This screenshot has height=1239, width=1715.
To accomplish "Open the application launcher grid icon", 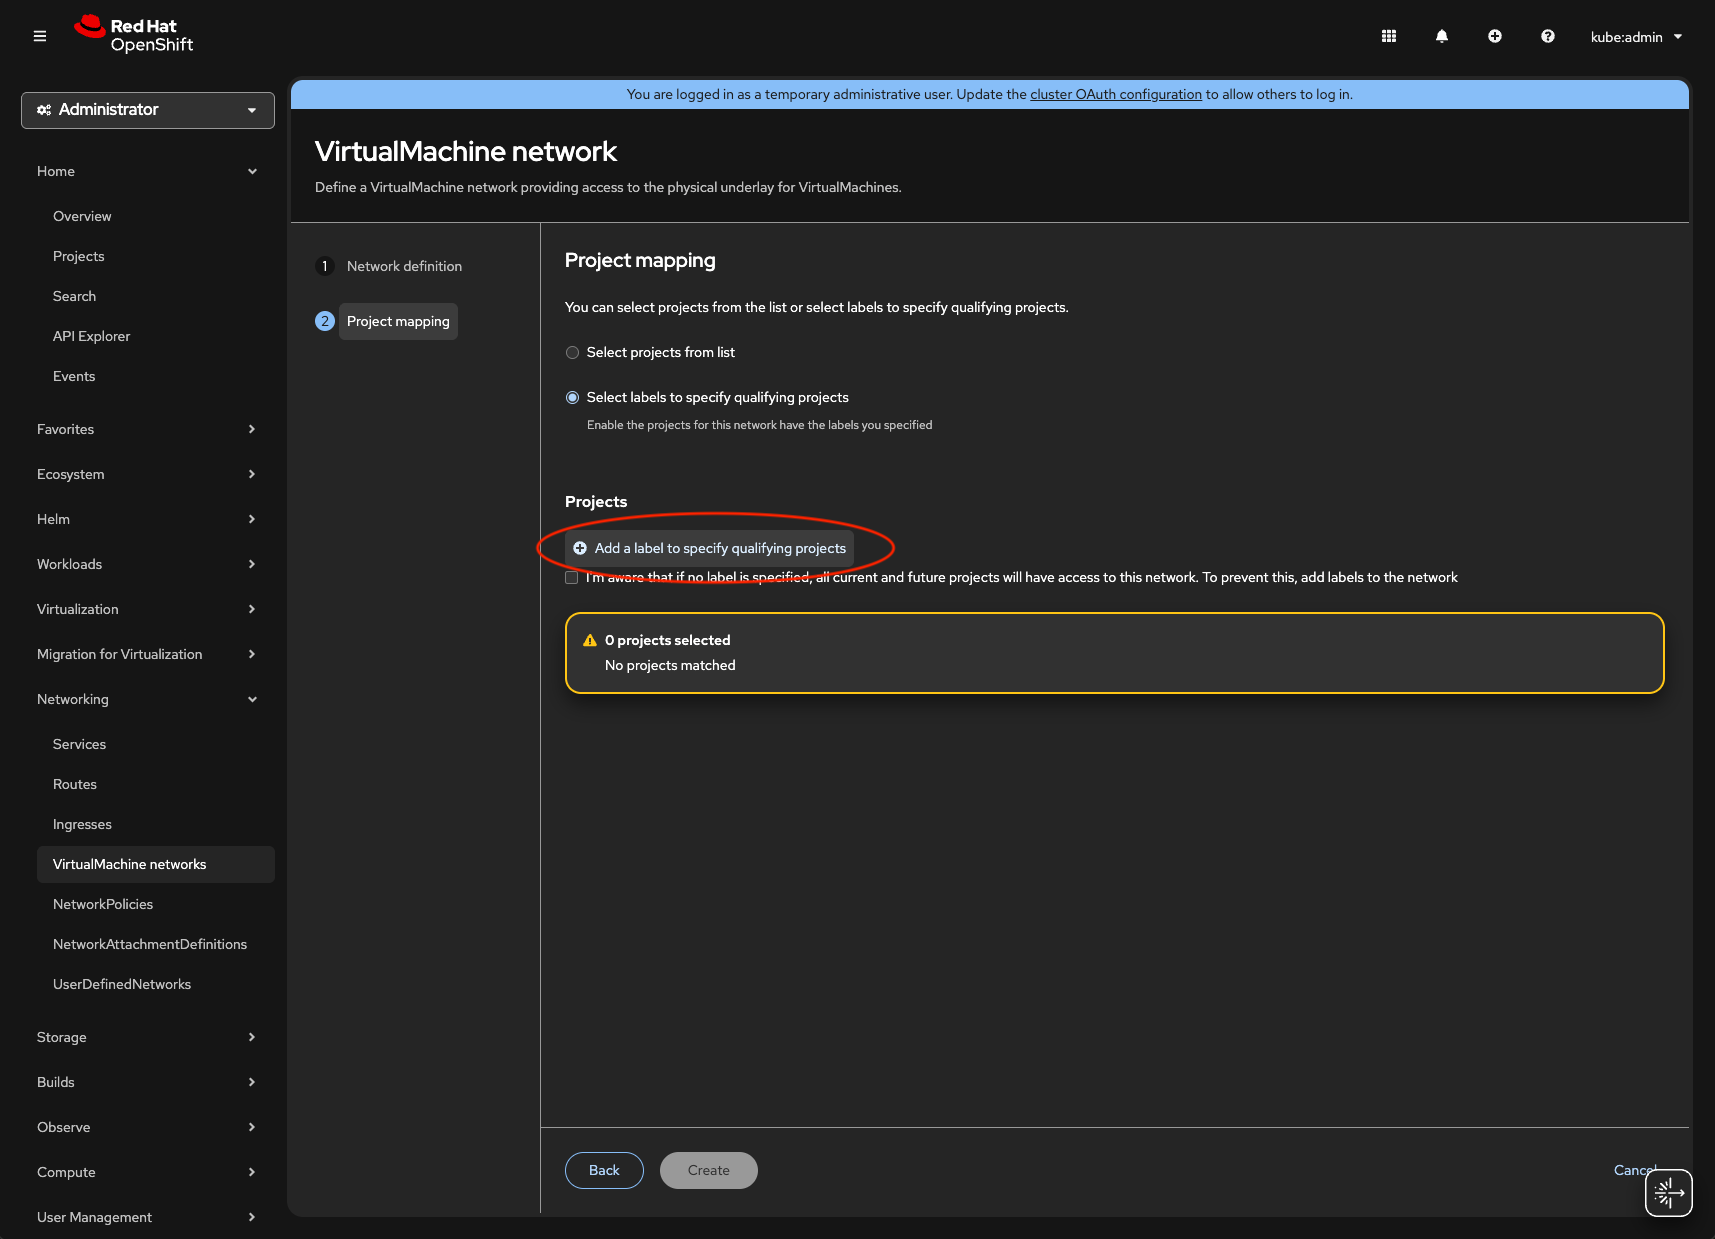I will (x=1389, y=36).
